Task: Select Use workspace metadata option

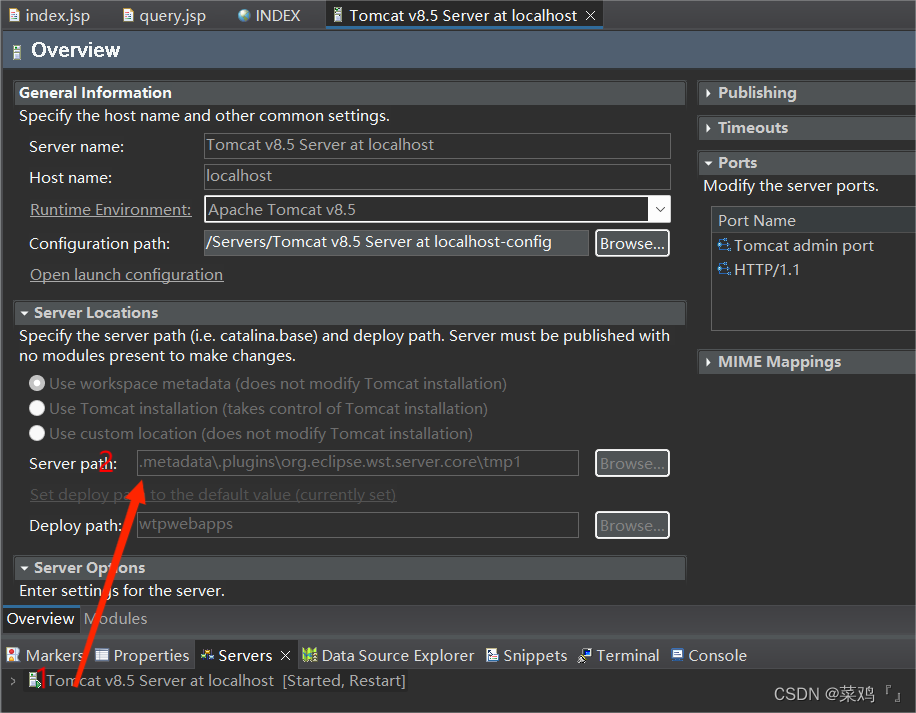Action: [37, 383]
